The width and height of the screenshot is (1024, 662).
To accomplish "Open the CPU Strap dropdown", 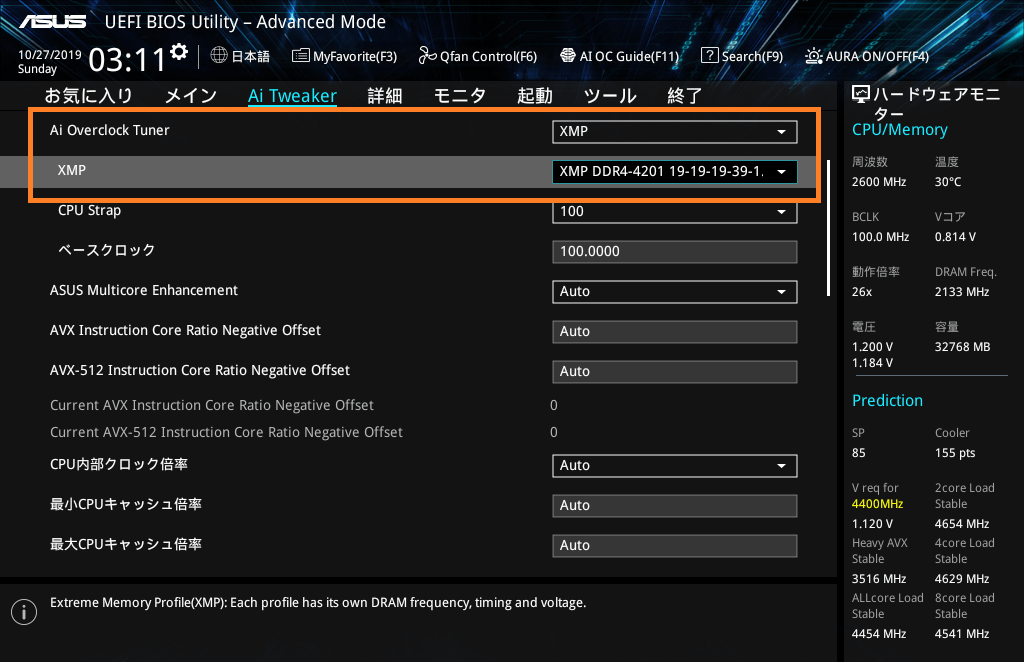I will point(675,212).
